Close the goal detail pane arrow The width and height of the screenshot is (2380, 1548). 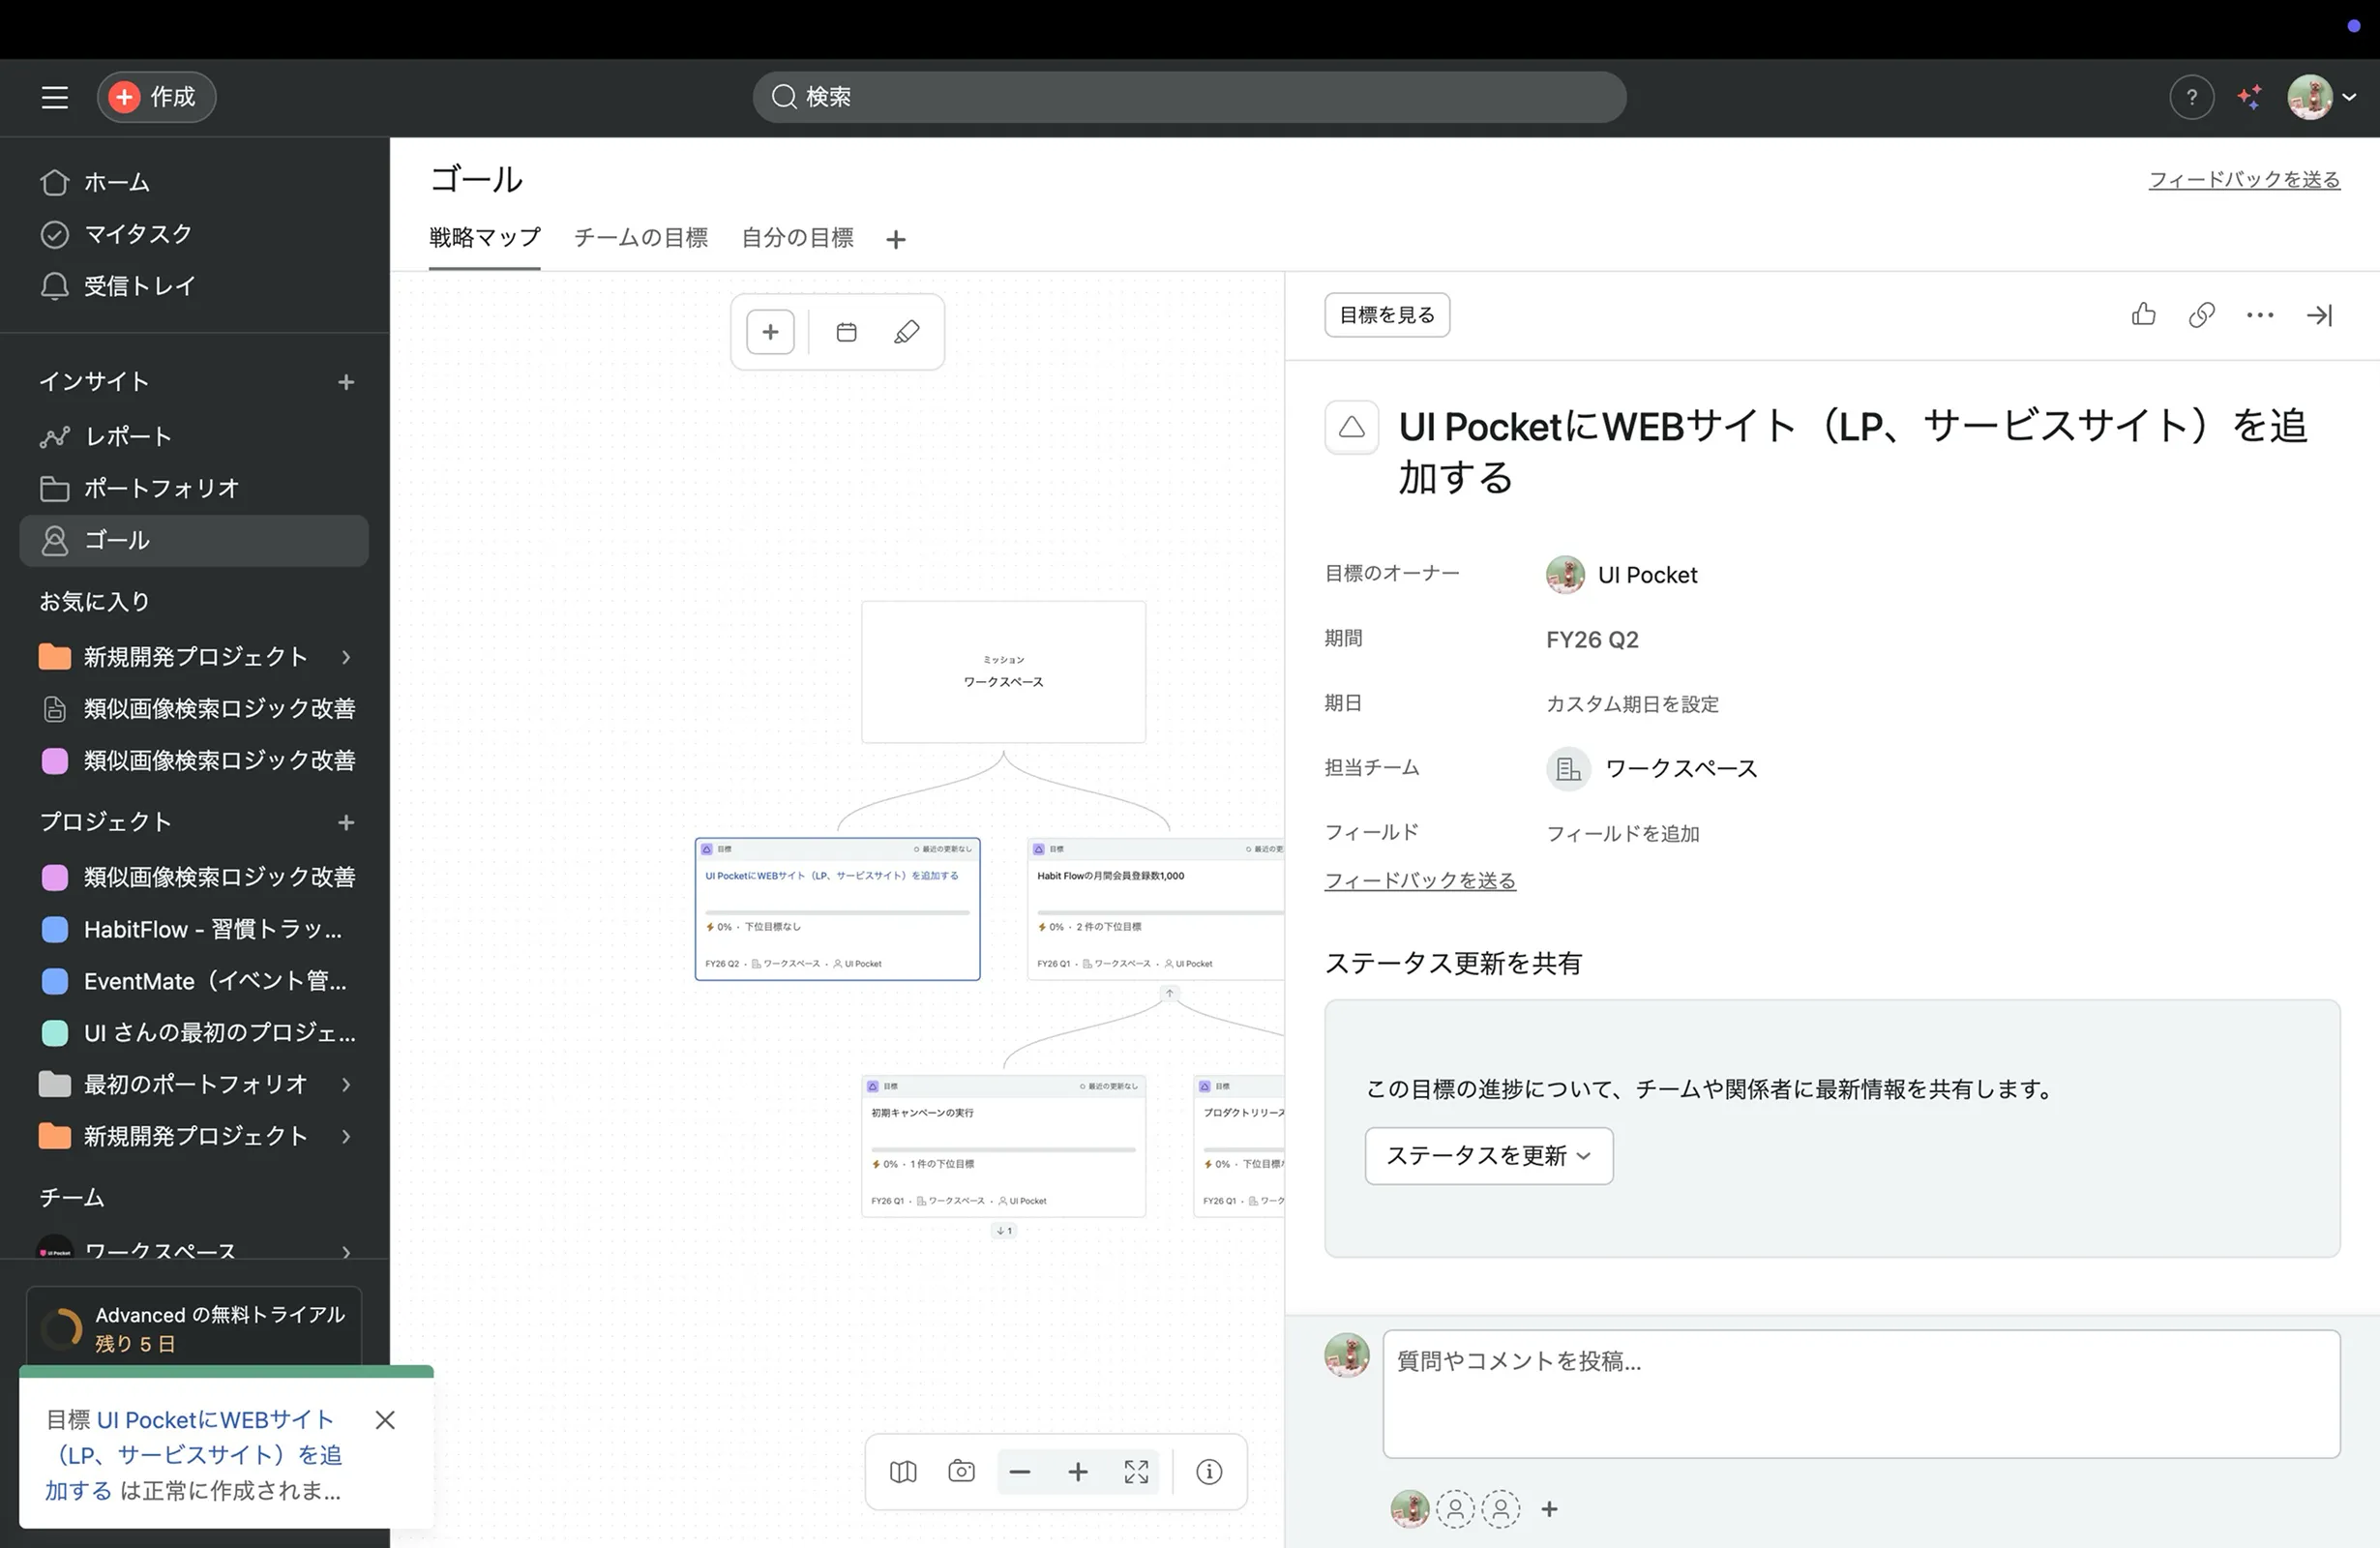2319,315
